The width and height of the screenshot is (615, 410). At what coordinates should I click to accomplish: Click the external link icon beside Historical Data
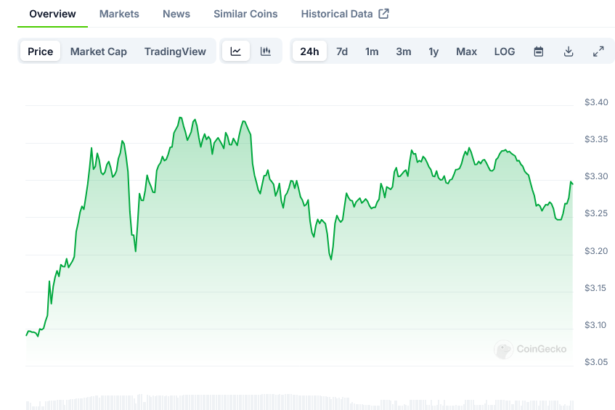pos(383,14)
